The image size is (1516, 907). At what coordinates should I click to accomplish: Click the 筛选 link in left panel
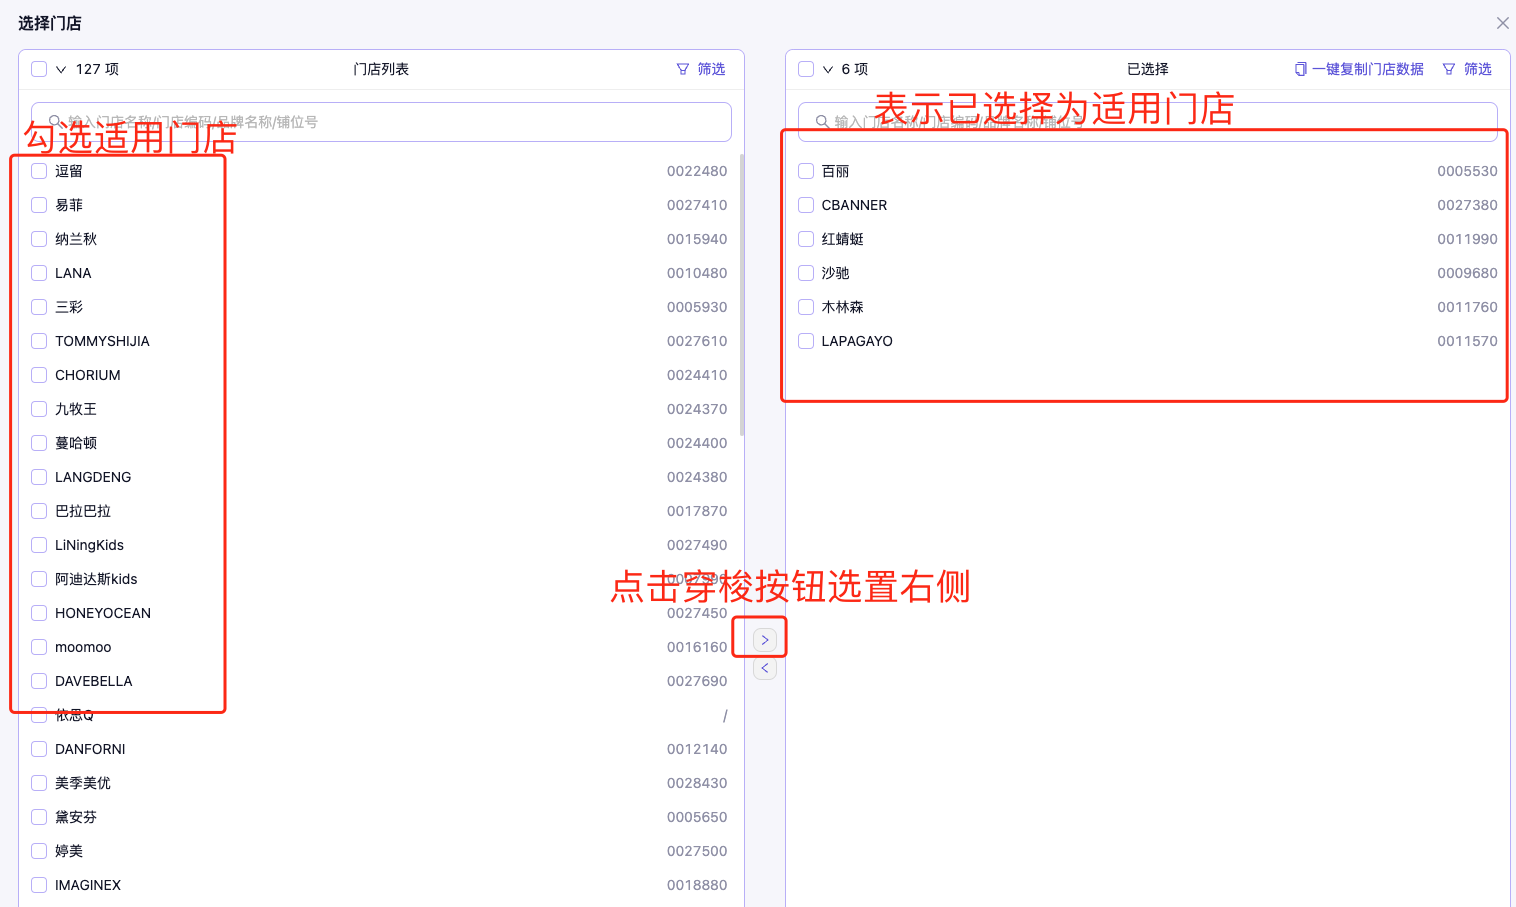[711, 69]
